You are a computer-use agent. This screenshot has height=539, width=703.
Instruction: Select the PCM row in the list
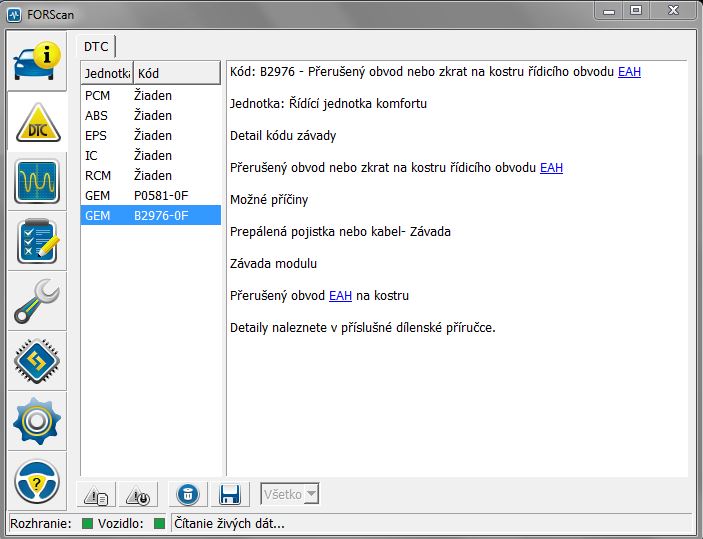(150, 95)
